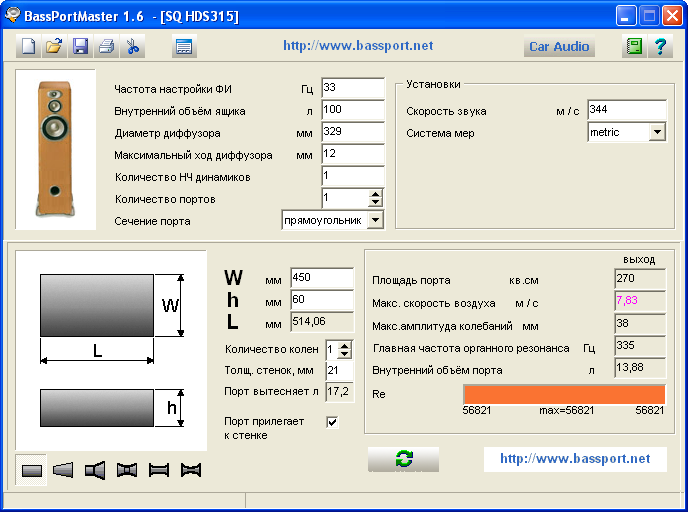Click the port width W field
Image resolution: width=688 pixels, height=512 pixels.
pyautogui.click(x=322, y=278)
